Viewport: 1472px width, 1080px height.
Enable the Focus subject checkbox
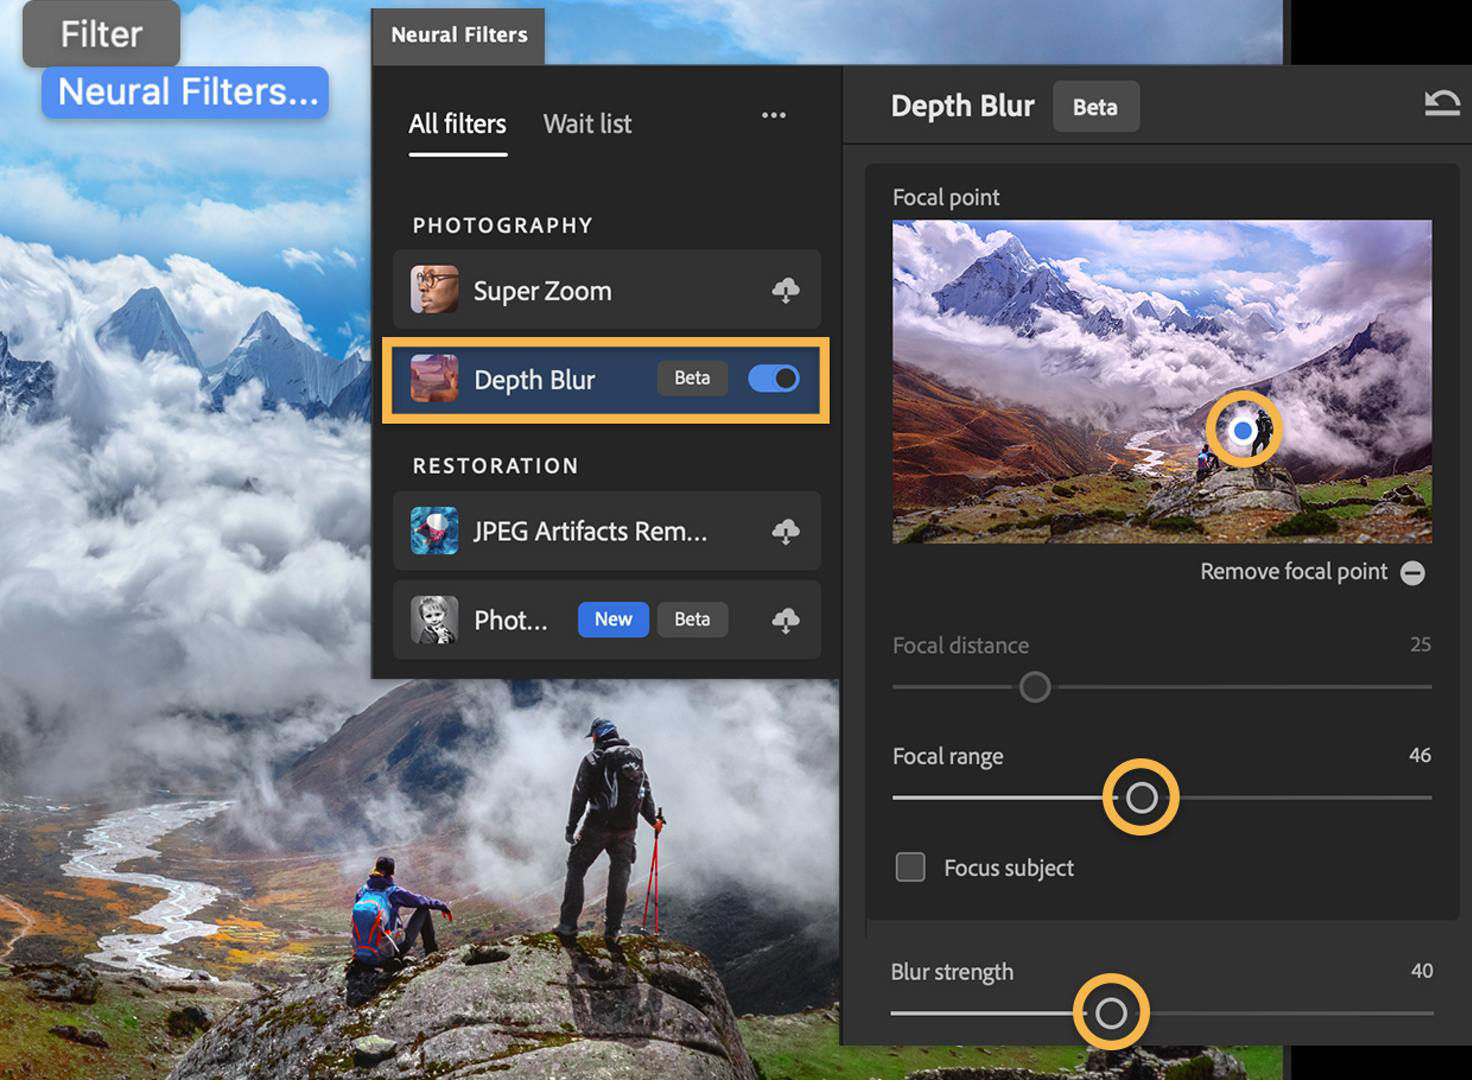pos(910,867)
